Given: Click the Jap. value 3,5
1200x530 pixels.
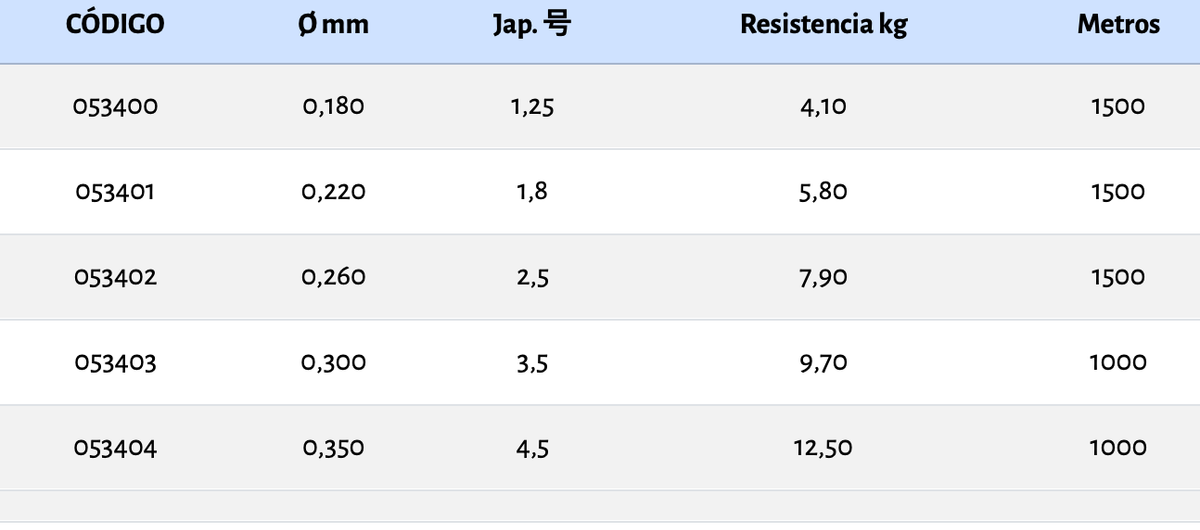Looking at the screenshot, I should coord(532,362).
